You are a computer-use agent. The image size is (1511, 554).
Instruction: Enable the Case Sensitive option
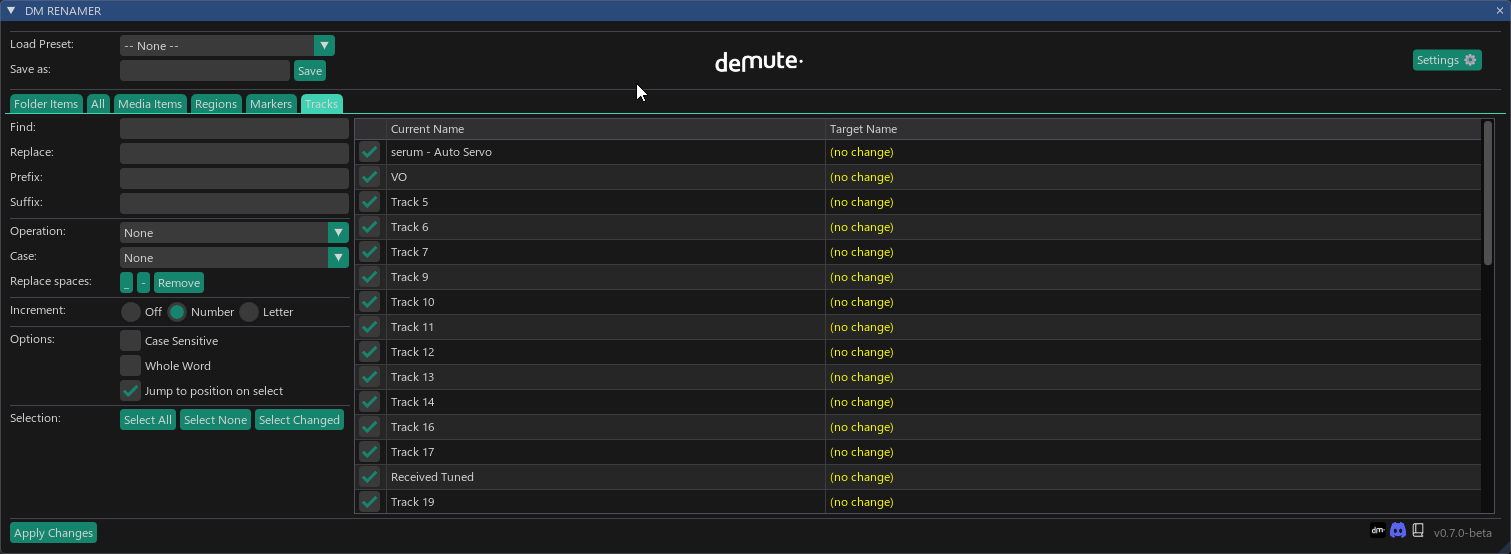pyautogui.click(x=130, y=341)
